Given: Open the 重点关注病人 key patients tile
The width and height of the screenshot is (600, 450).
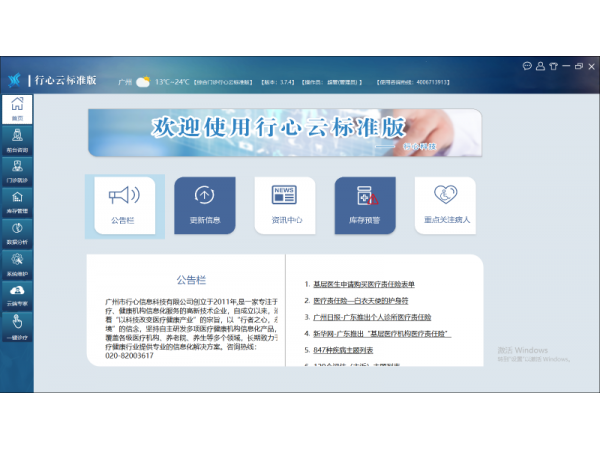Looking at the screenshot, I should (x=446, y=203).
